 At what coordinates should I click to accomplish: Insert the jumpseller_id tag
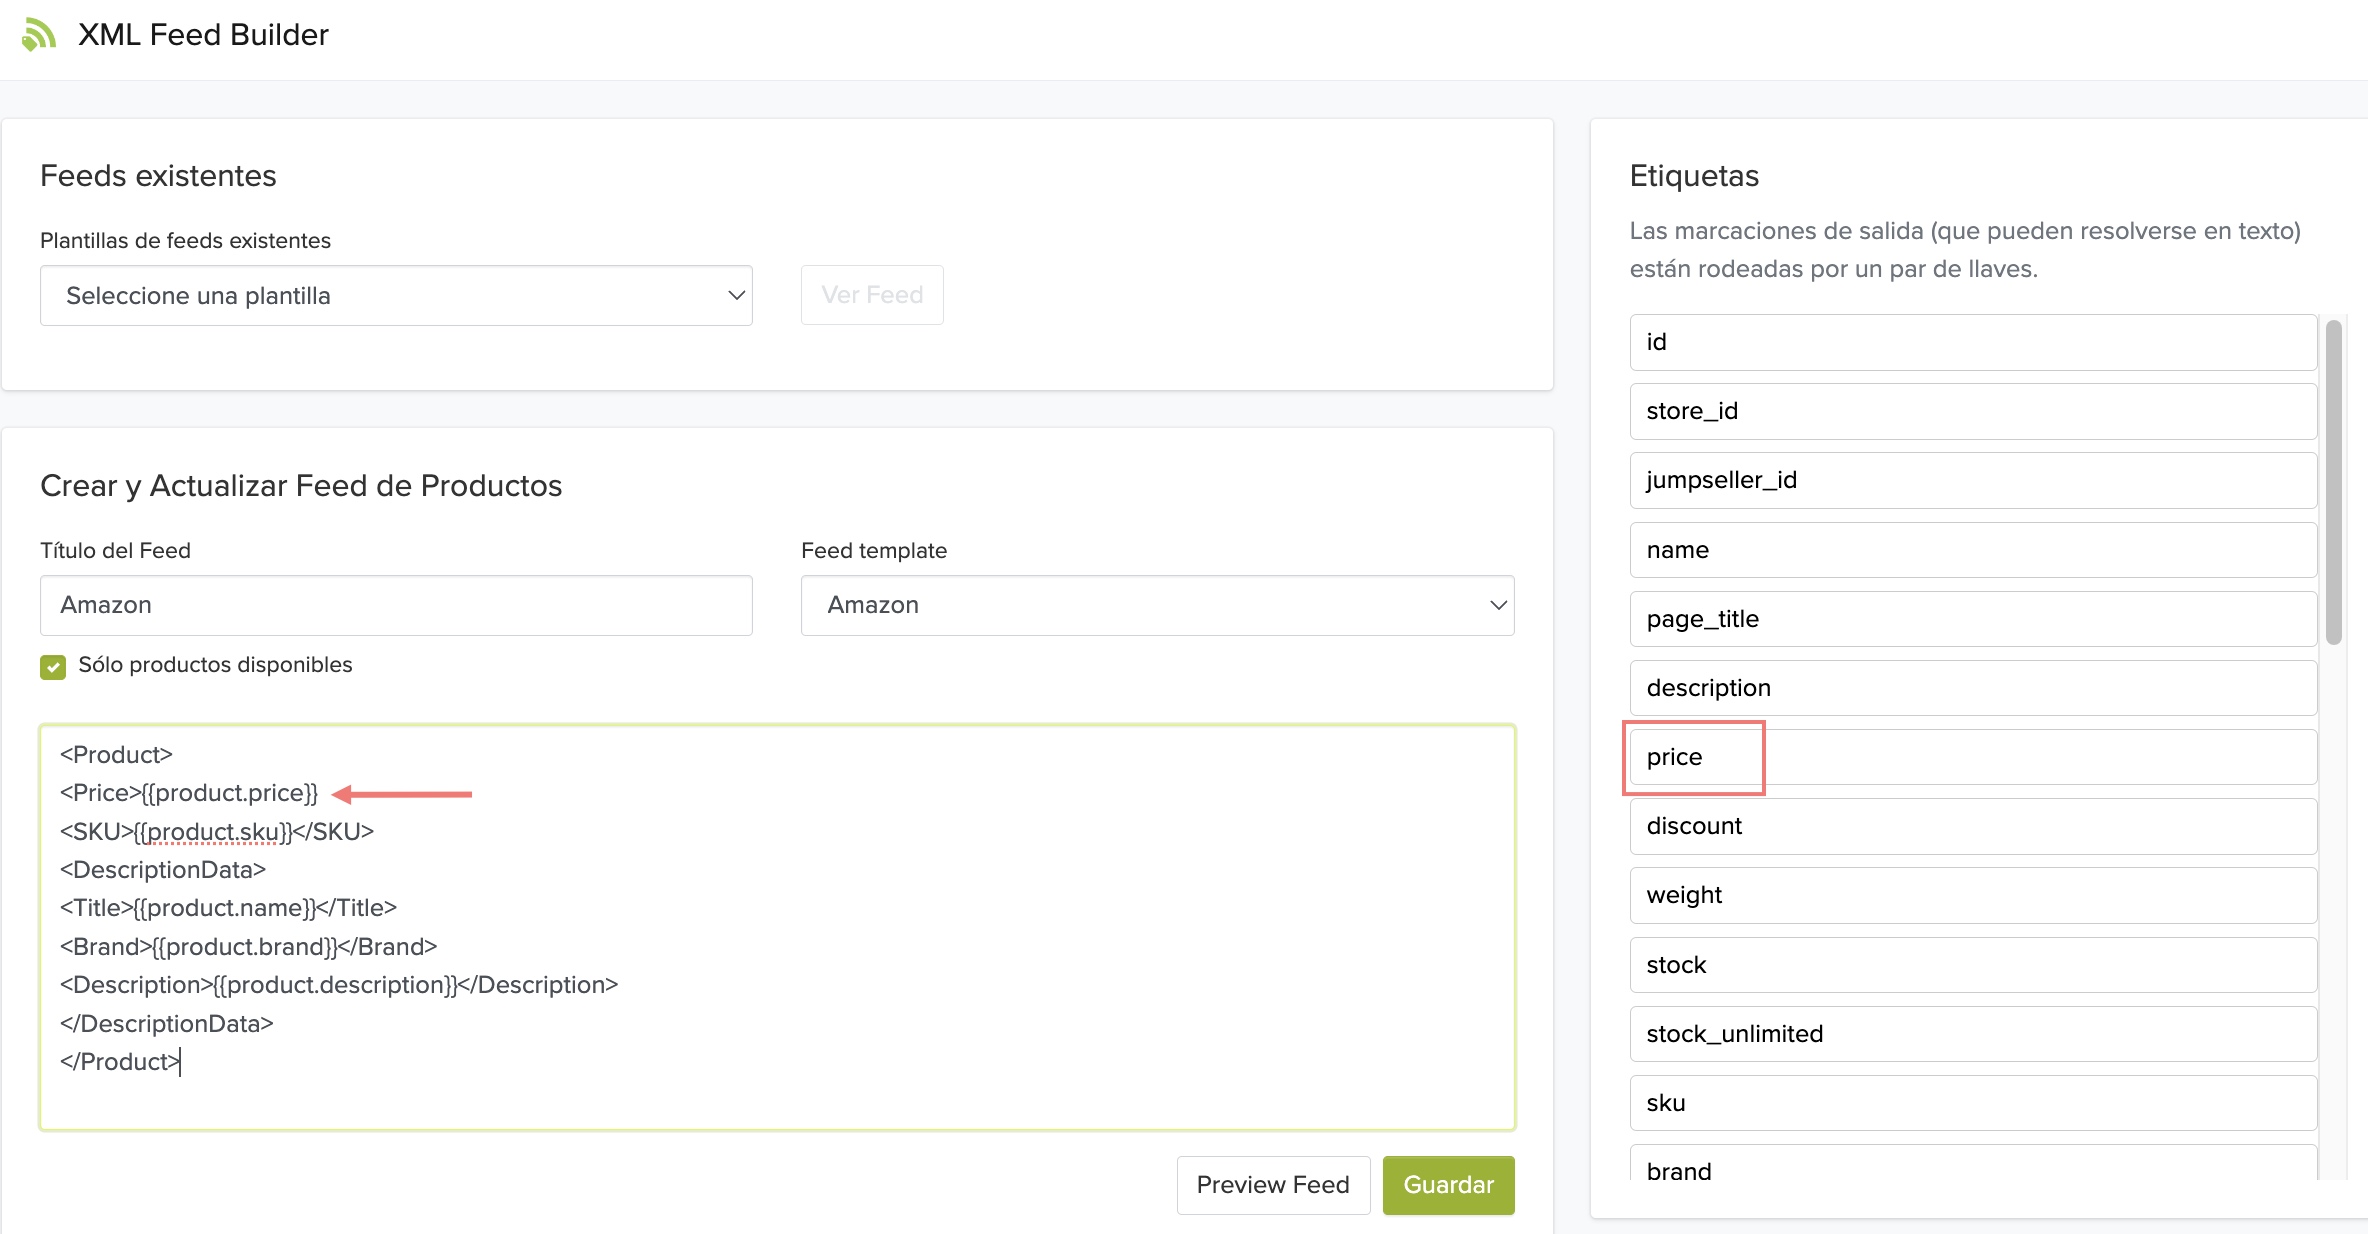(1972, 480)
